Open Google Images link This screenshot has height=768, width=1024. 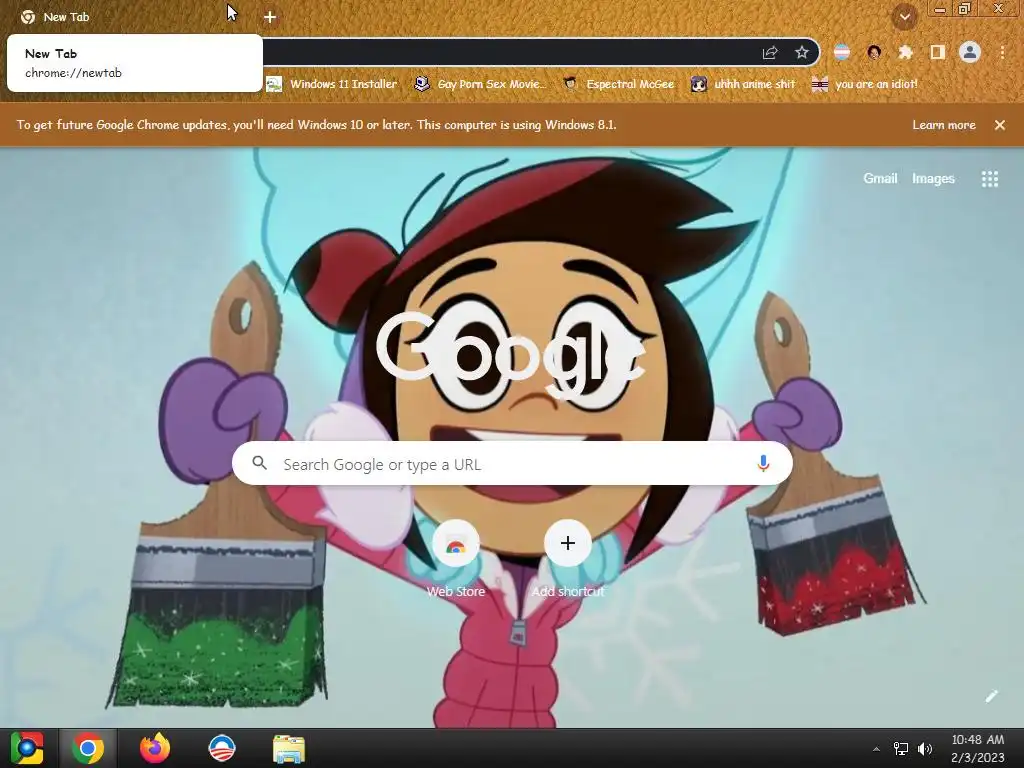tap(933, 178)
